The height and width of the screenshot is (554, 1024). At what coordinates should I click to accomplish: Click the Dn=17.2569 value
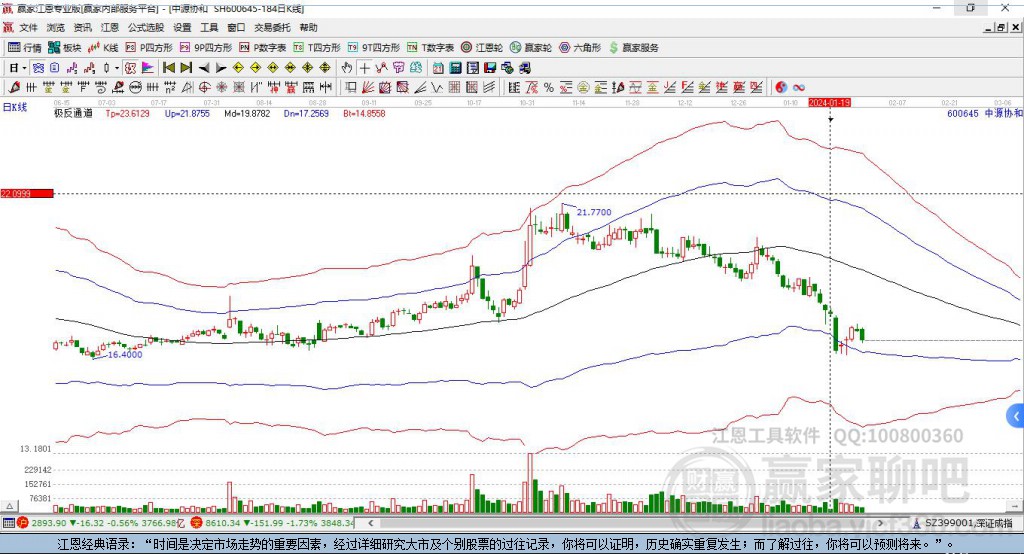point(306,113)
